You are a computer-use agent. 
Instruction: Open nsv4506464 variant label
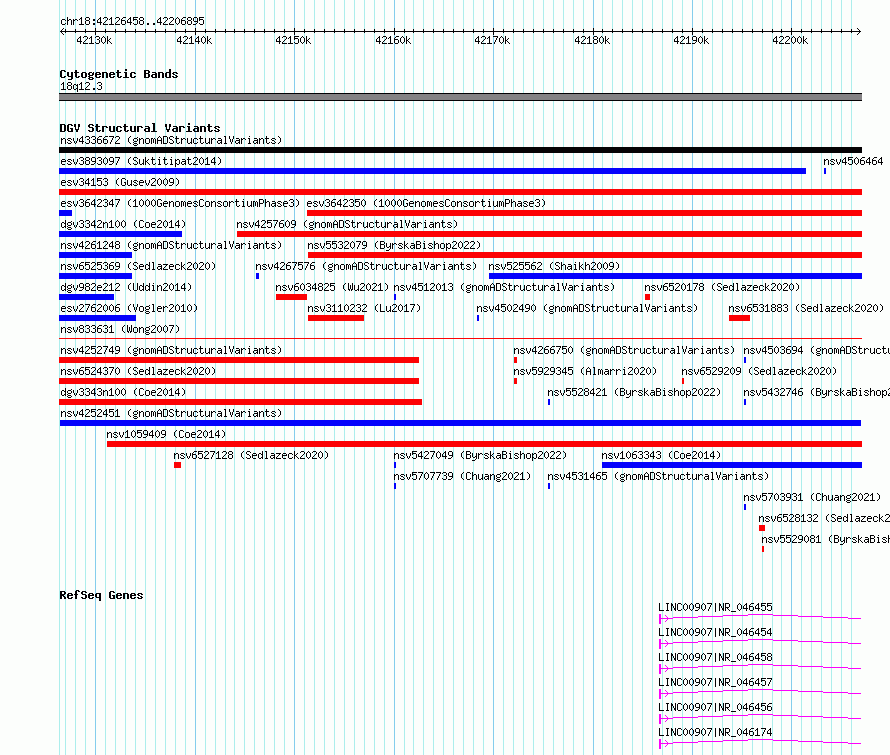pyautogui.click(x=853, y=161)
